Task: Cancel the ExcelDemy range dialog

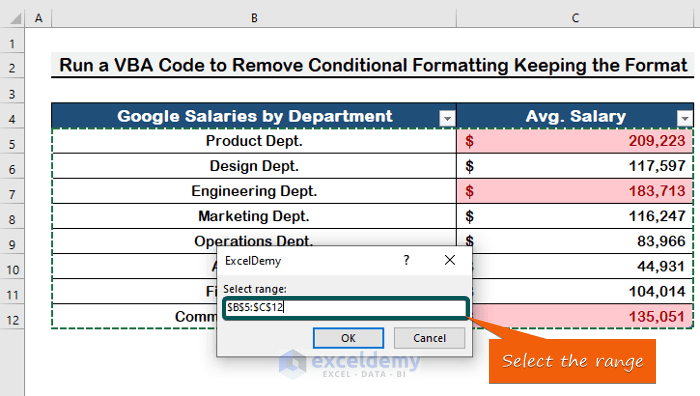Action: 429,338
